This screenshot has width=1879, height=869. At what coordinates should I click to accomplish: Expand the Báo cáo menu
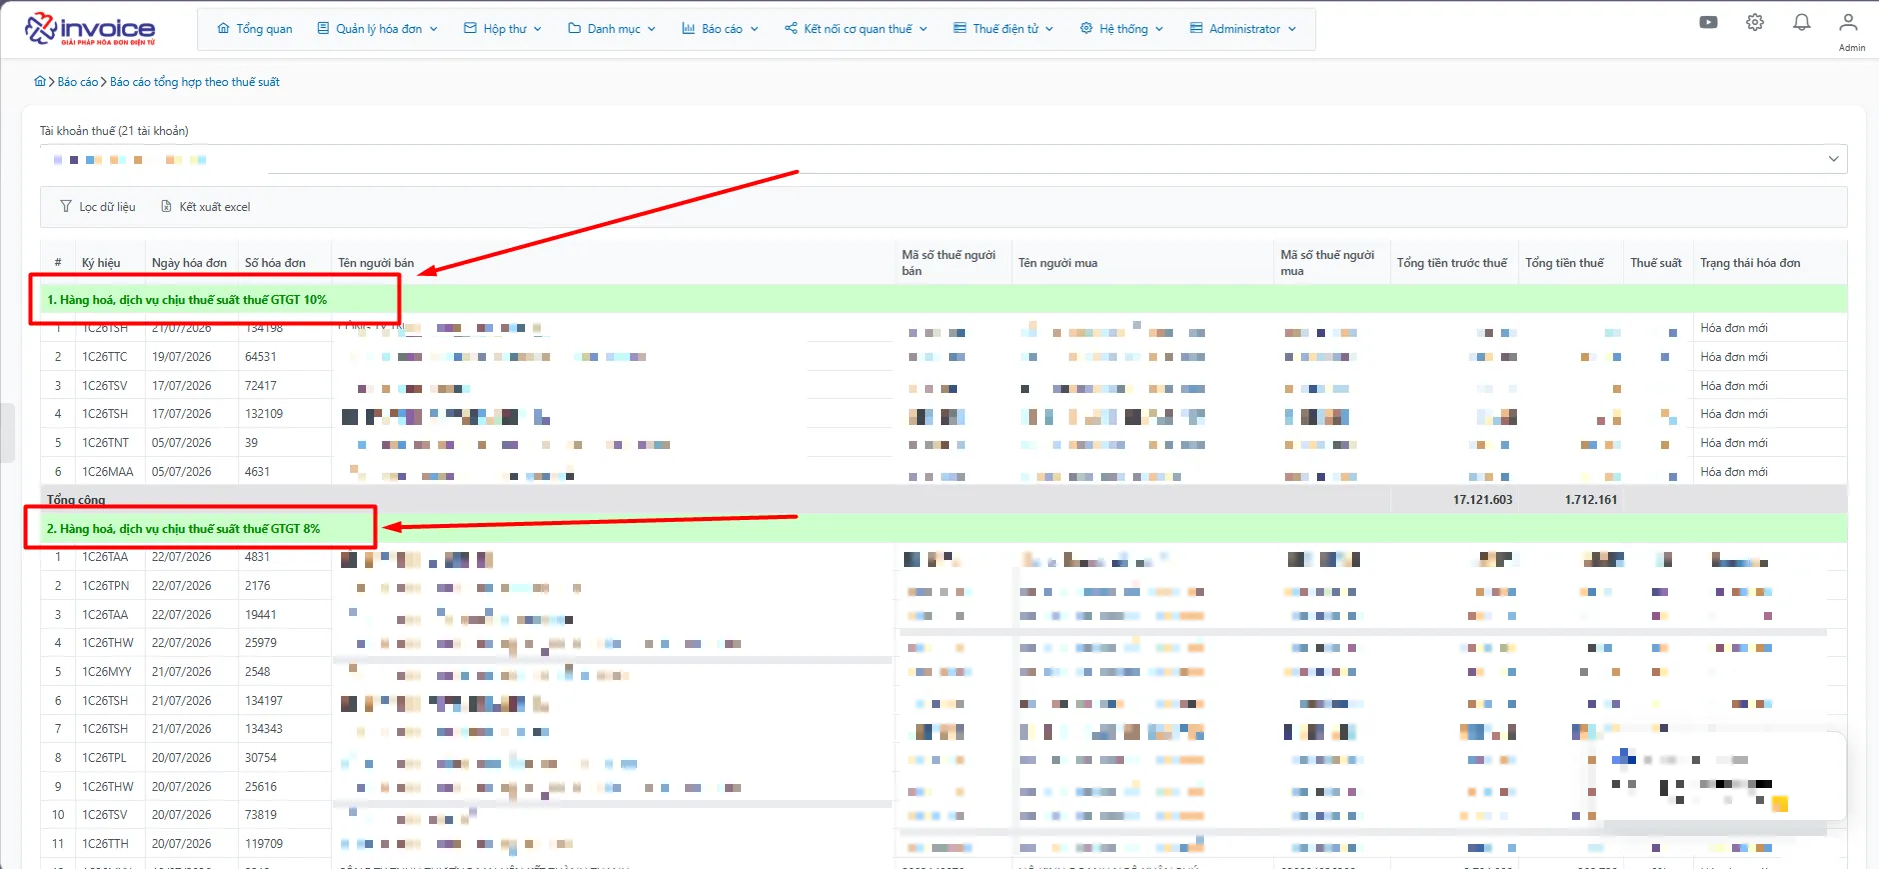[x=720, y=29]
